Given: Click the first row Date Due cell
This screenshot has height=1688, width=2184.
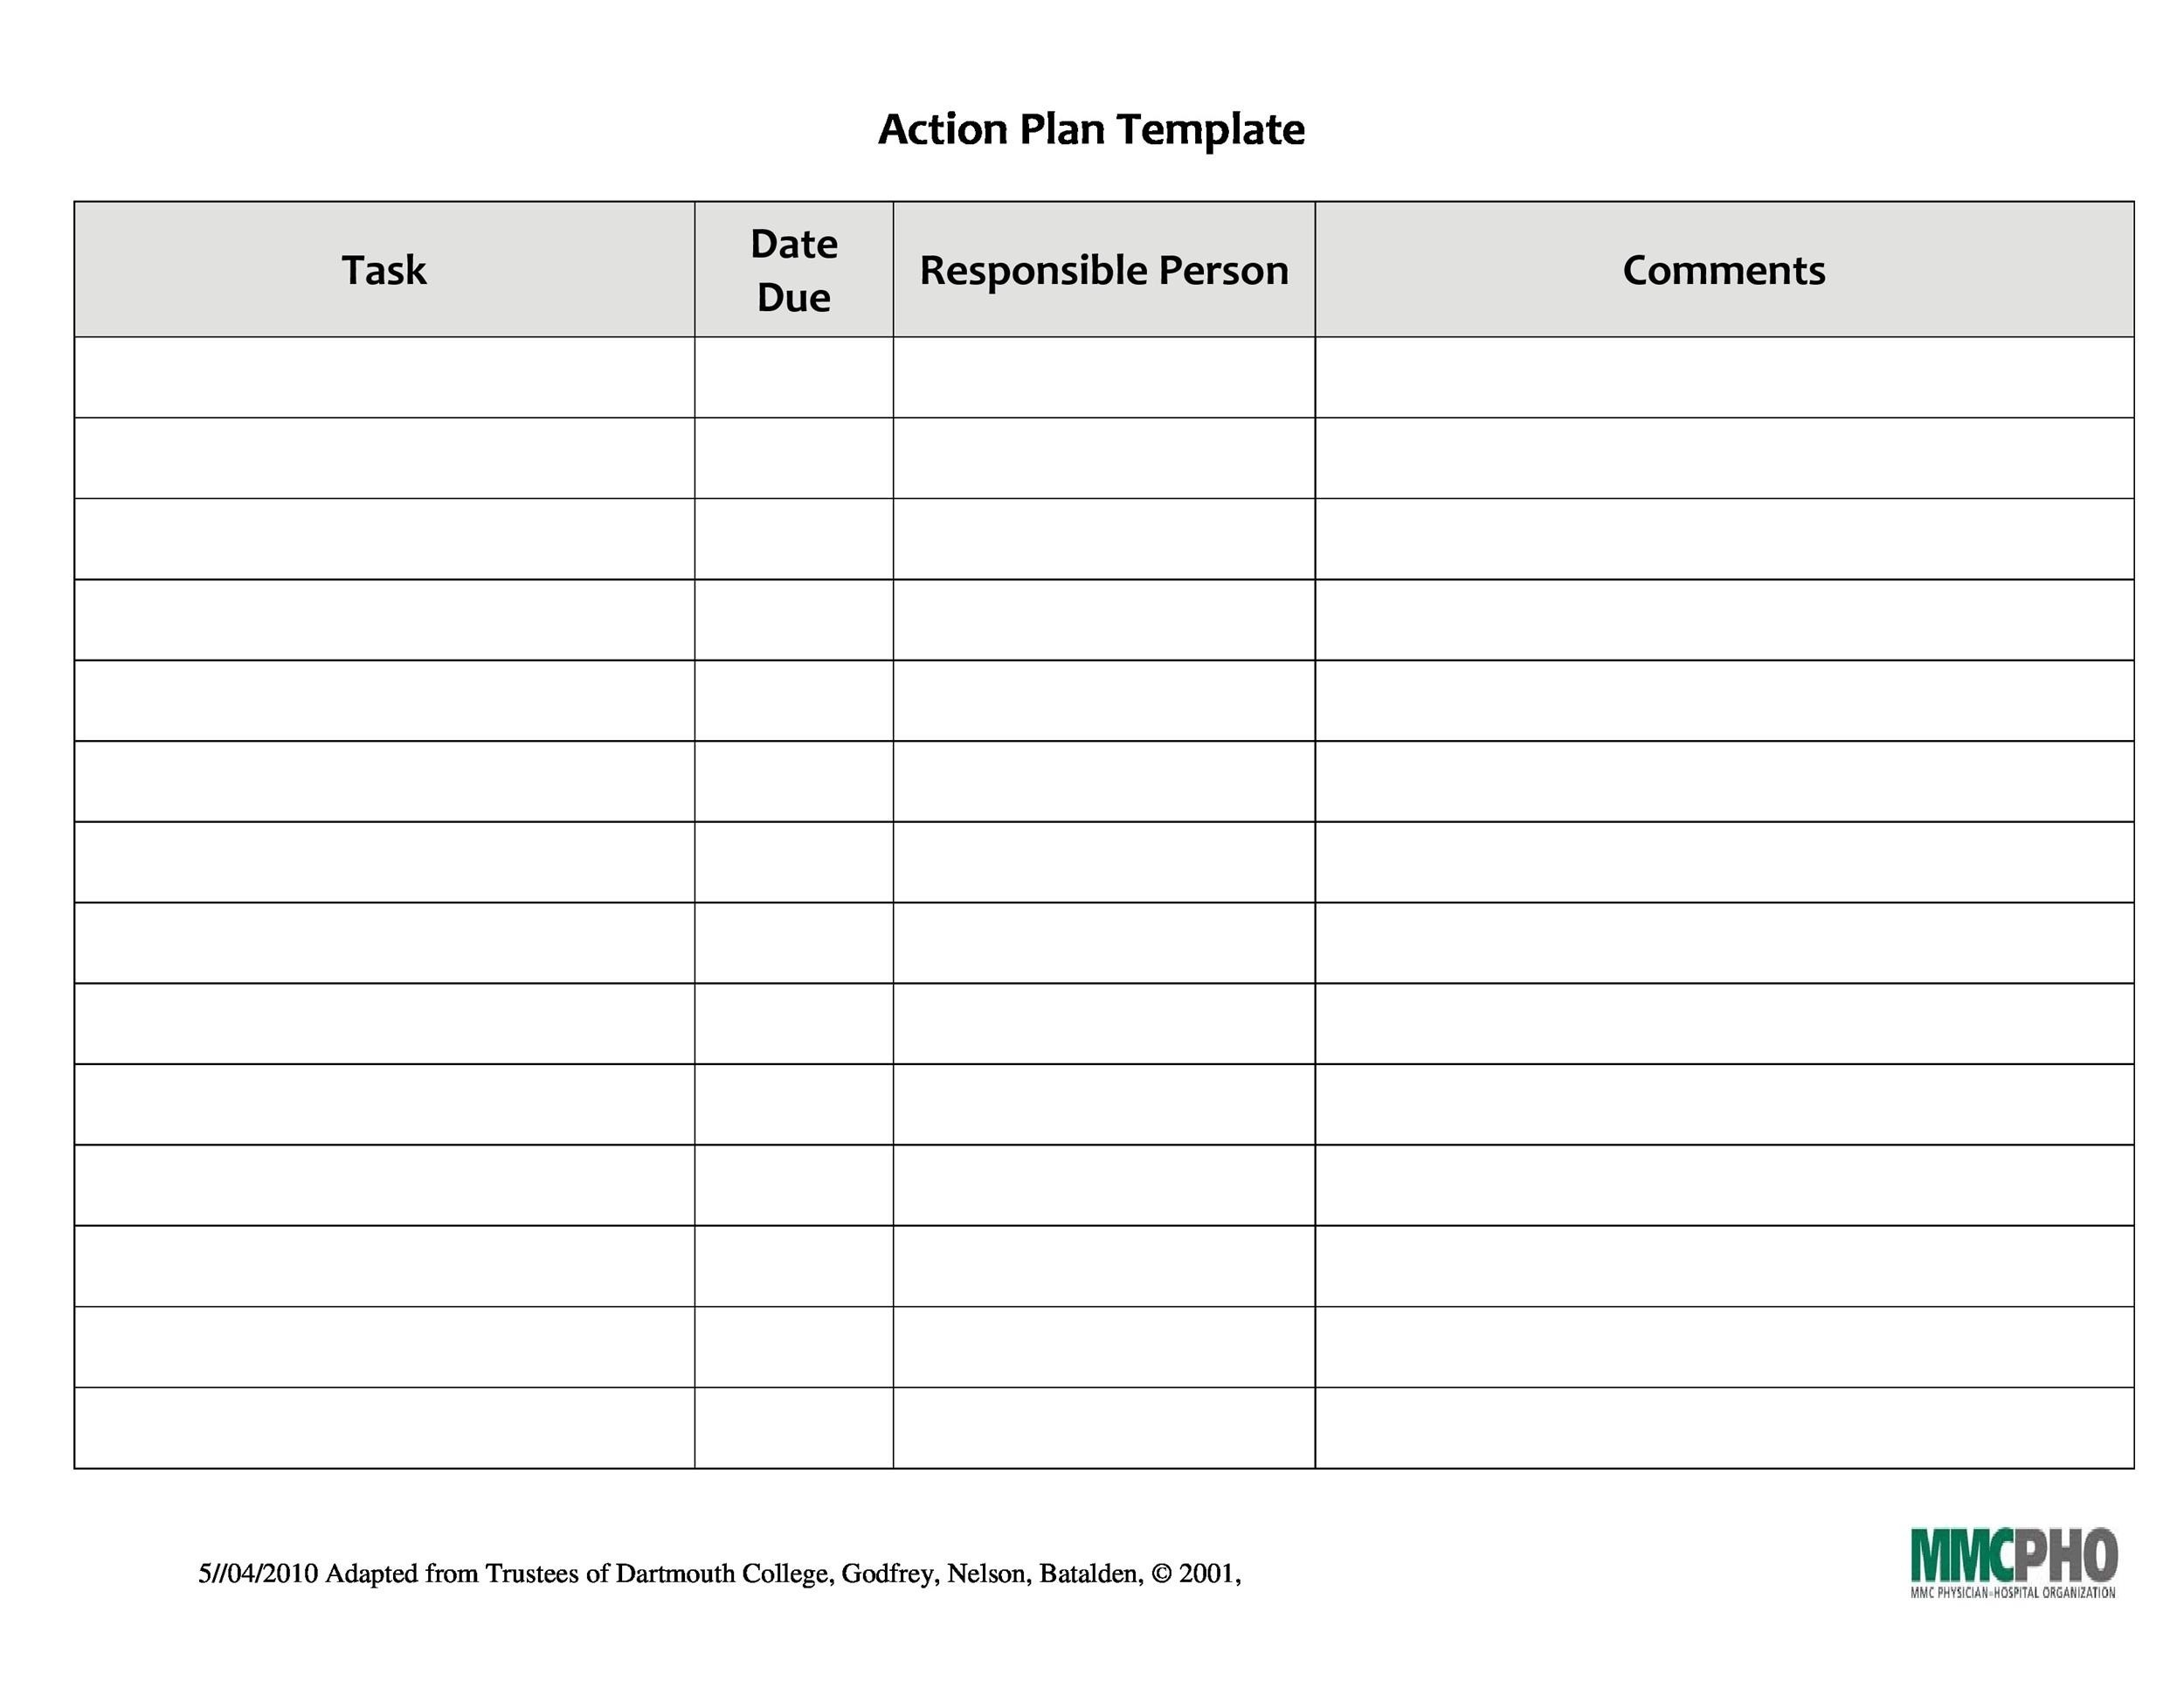Looking at the screenshot, I should (793, 377).
